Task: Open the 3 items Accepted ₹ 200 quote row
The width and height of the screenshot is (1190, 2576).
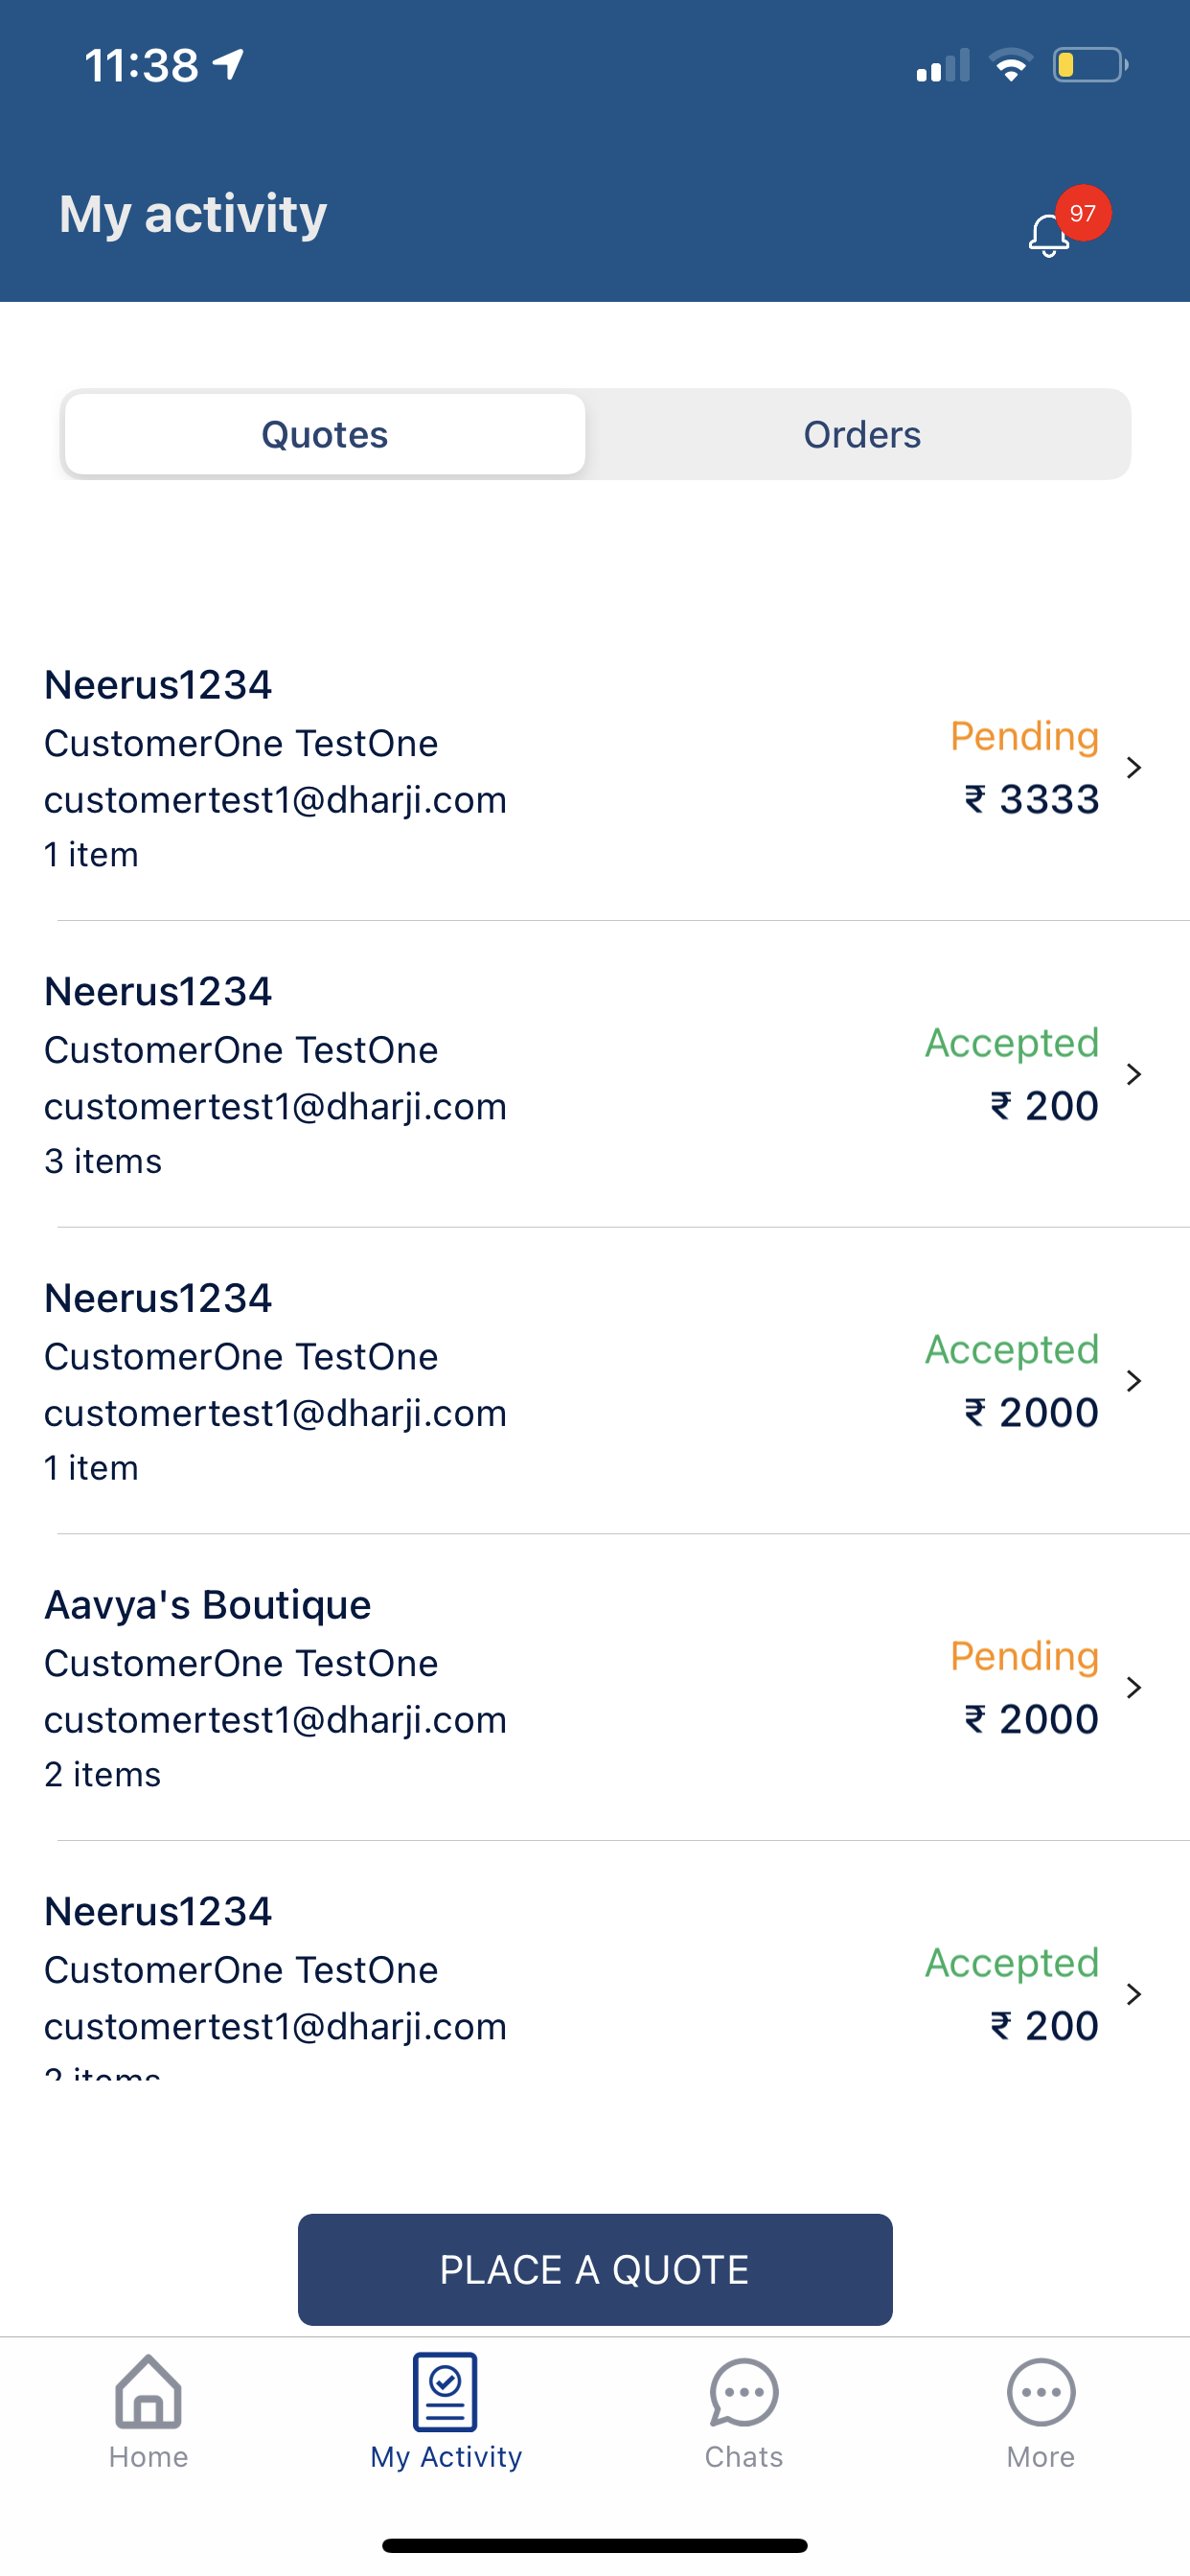Action: [x=595, y=1075]
